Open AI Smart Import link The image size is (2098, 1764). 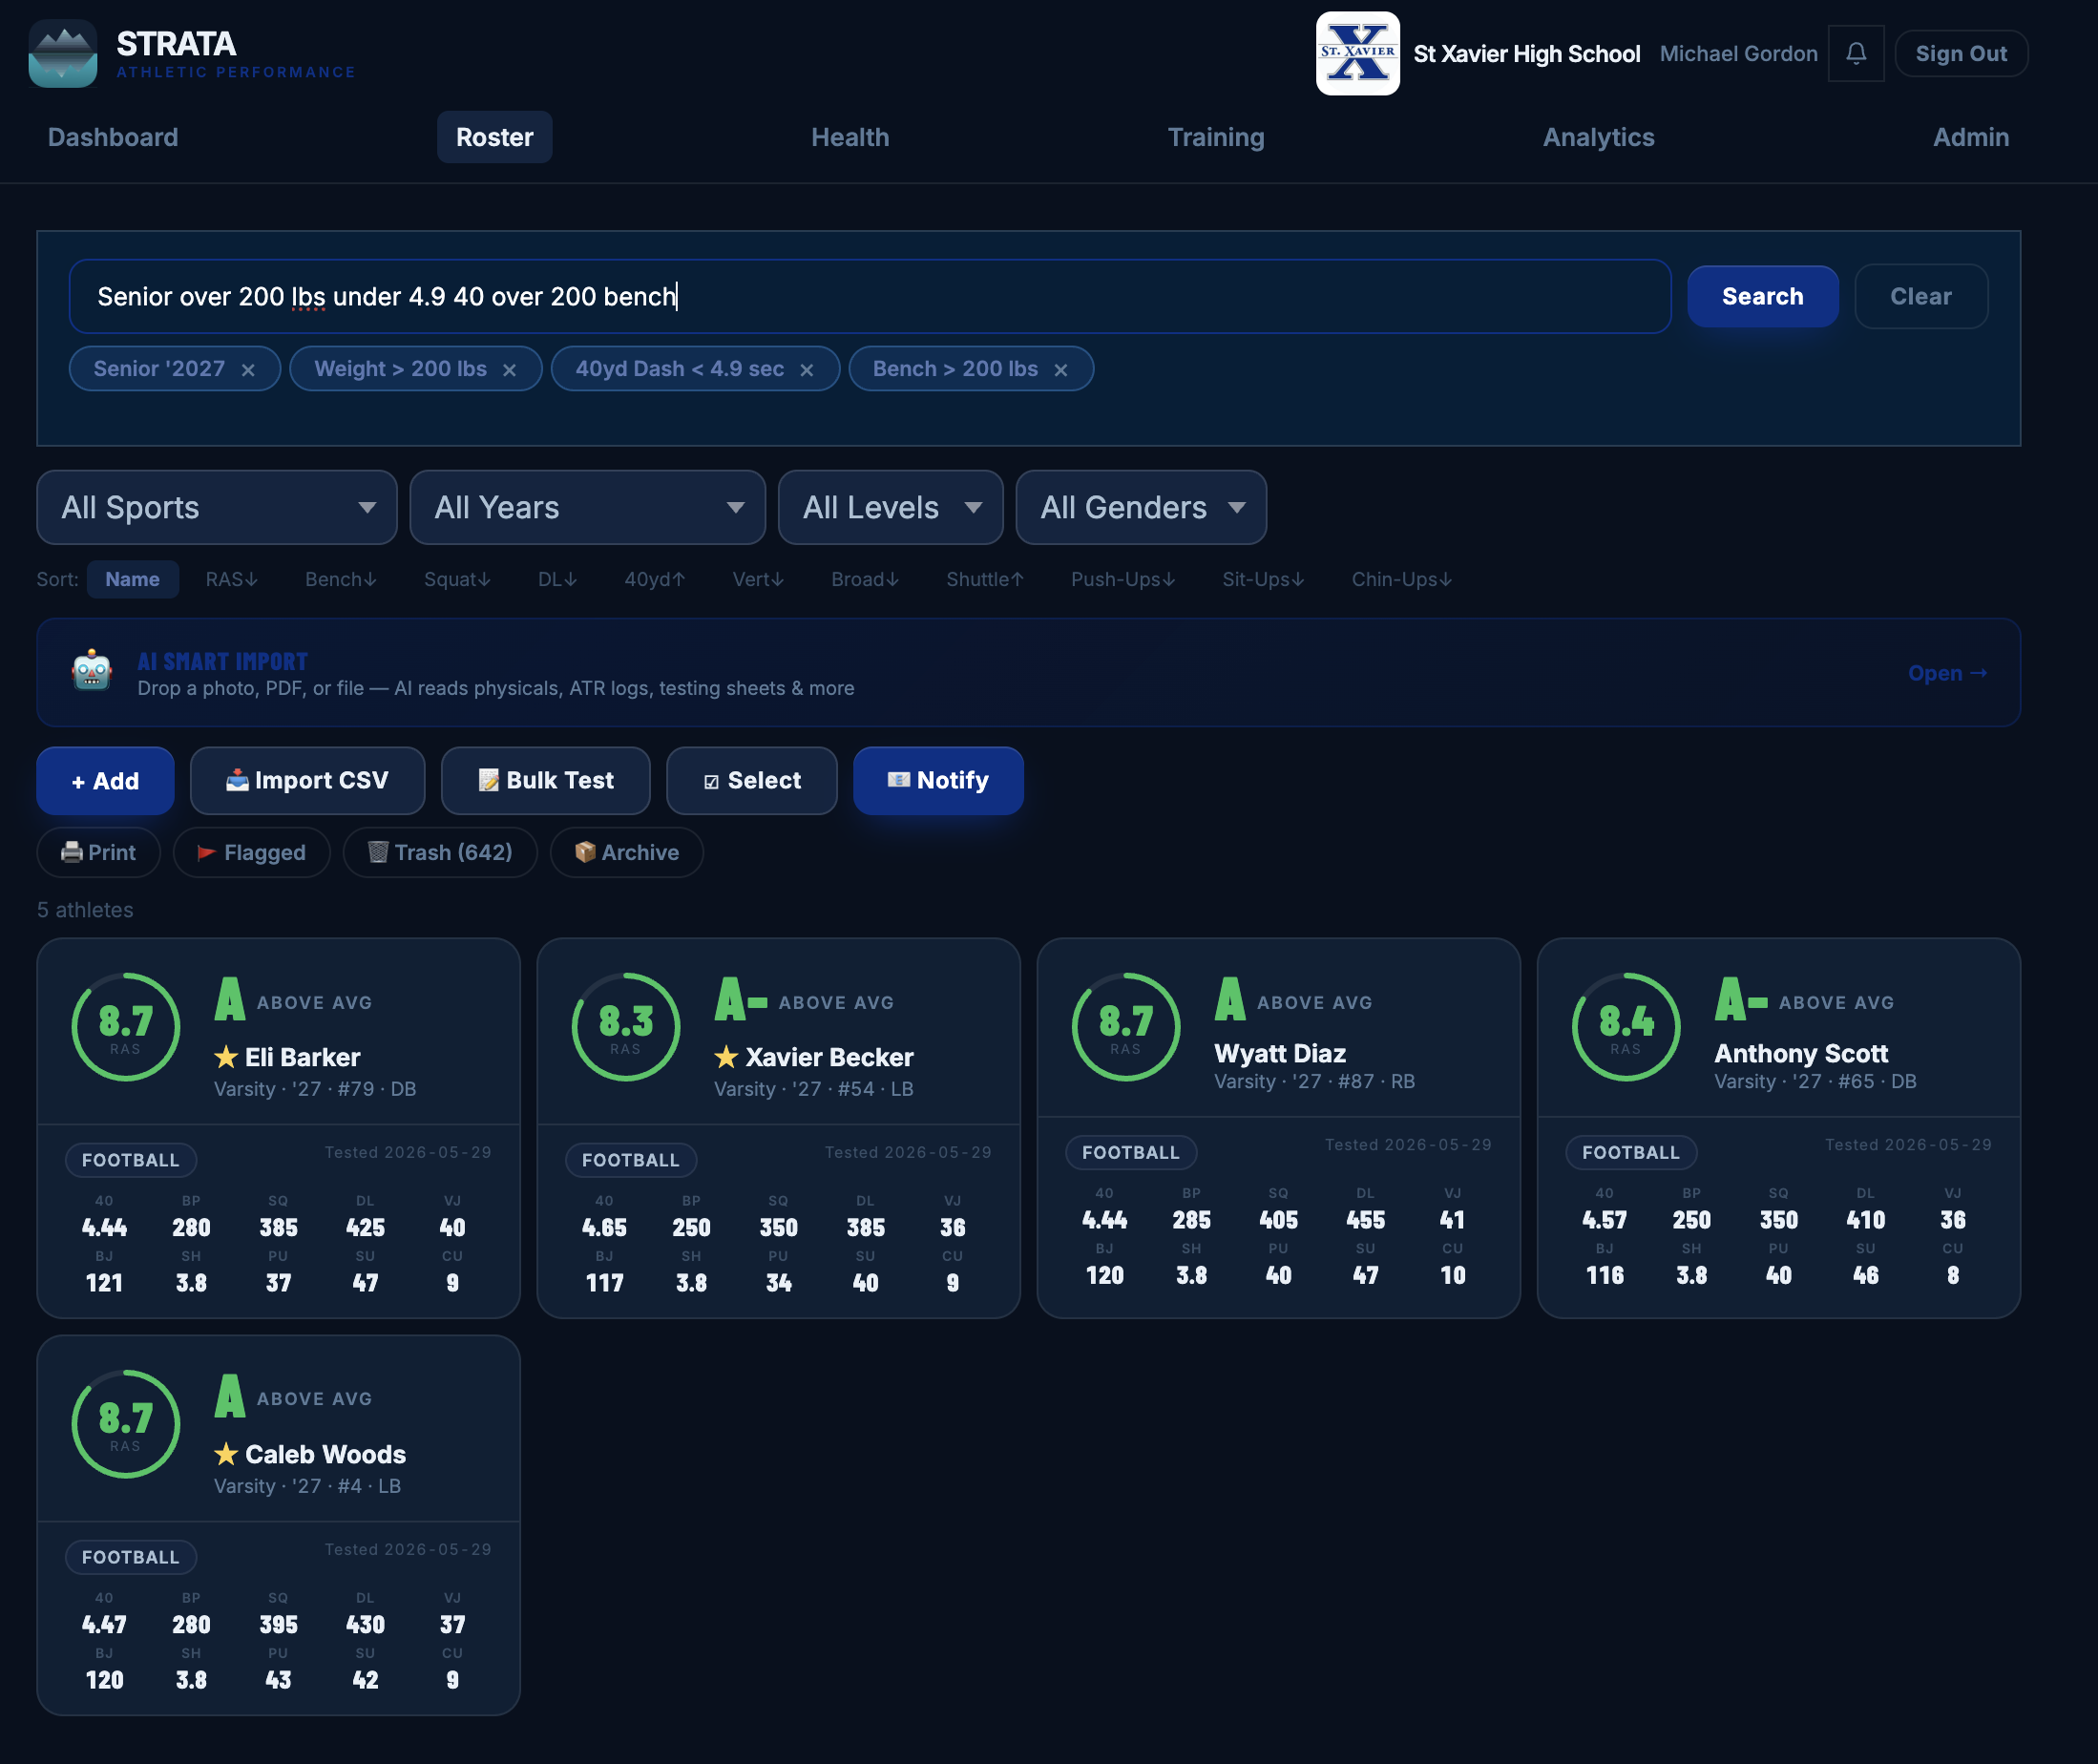tap(1946, 674)
